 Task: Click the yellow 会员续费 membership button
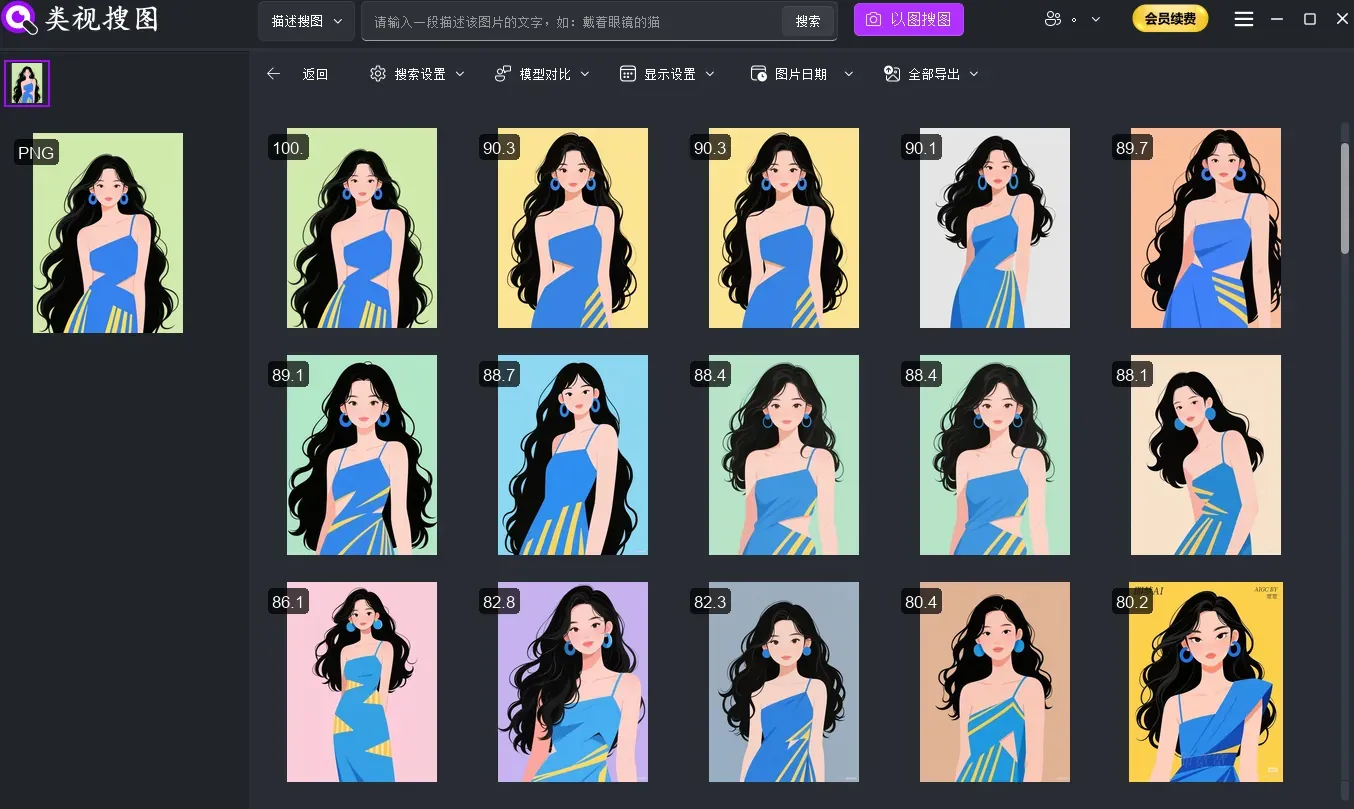(1170, 18)
